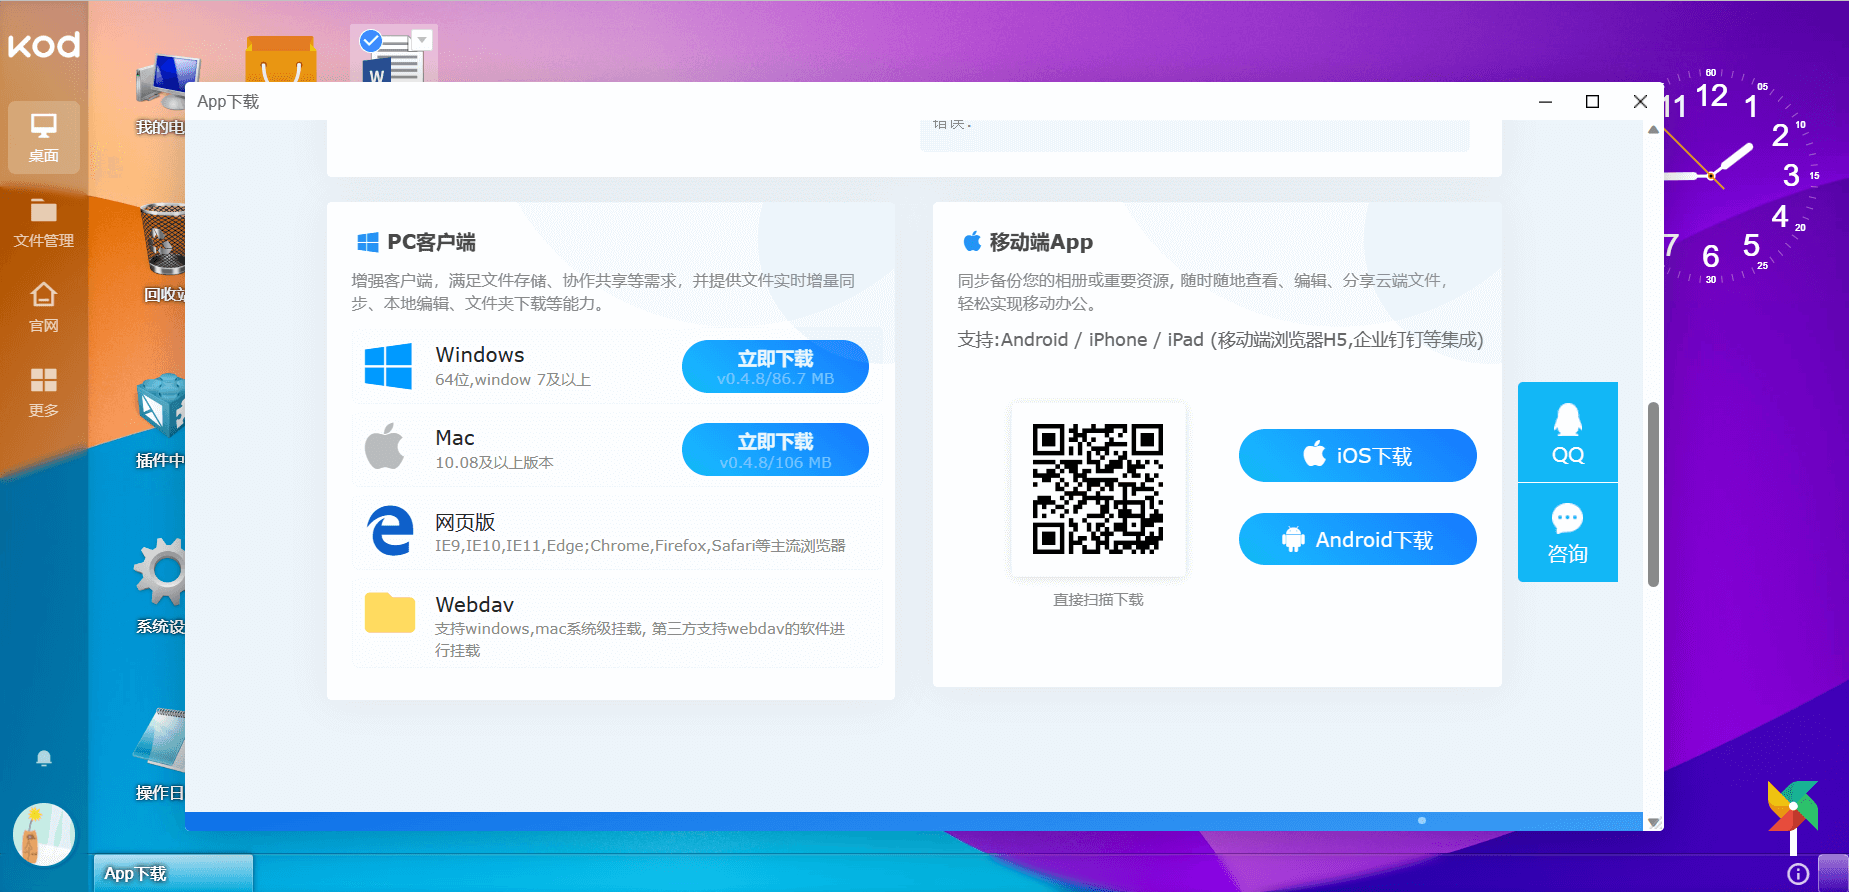Open the 插件中心 plugin center icon
The width and height of the screenshot is (1849, 892).
pos(161,420)
